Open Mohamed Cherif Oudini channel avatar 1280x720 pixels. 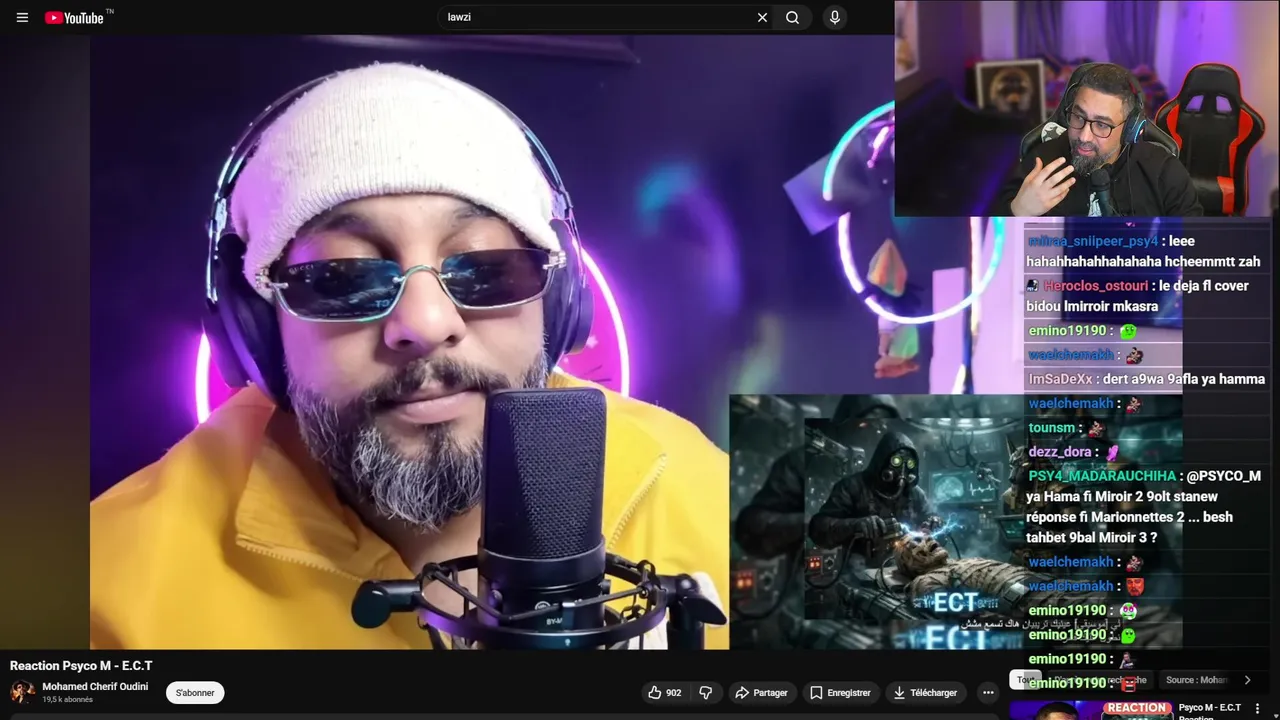[22, 692]
